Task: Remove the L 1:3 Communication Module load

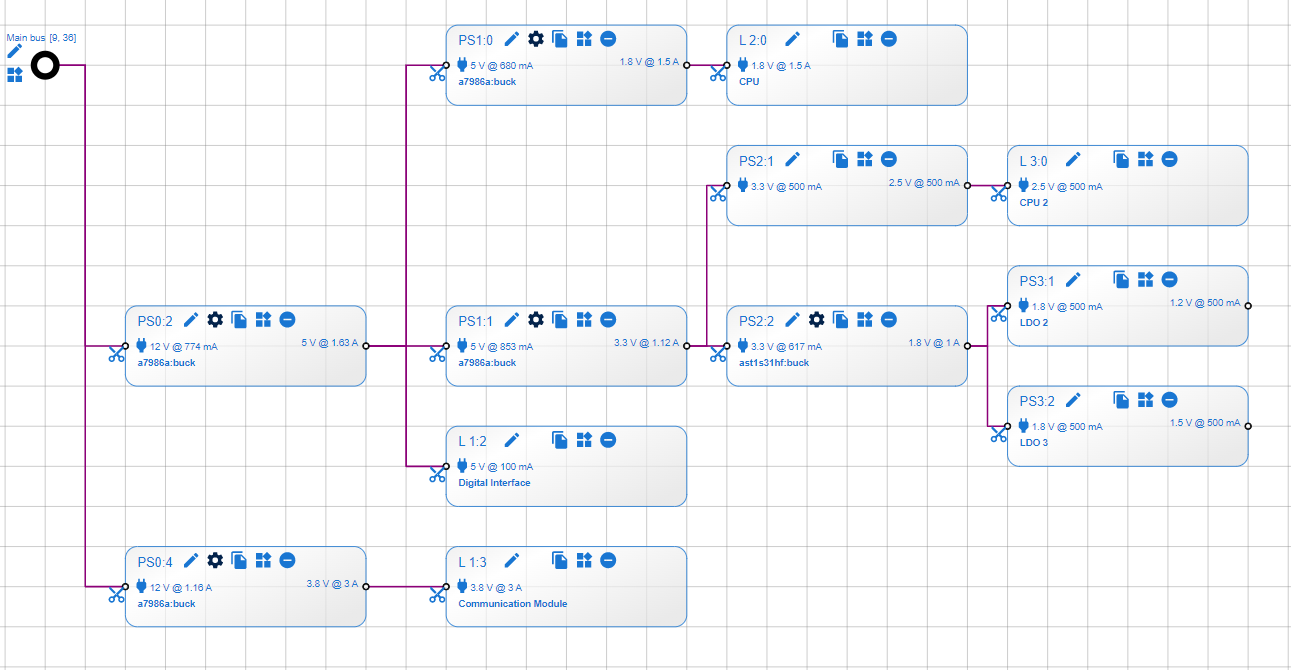Action: (x=608, y=560)
